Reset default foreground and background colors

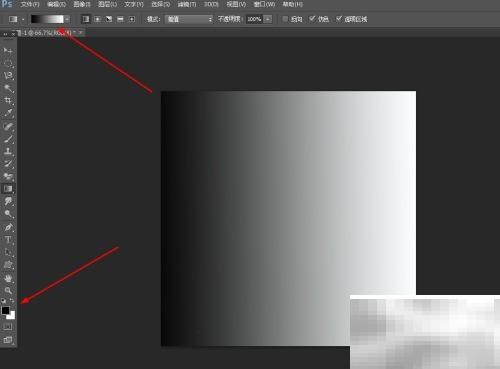pyautogui.click(x=4, y=301)
